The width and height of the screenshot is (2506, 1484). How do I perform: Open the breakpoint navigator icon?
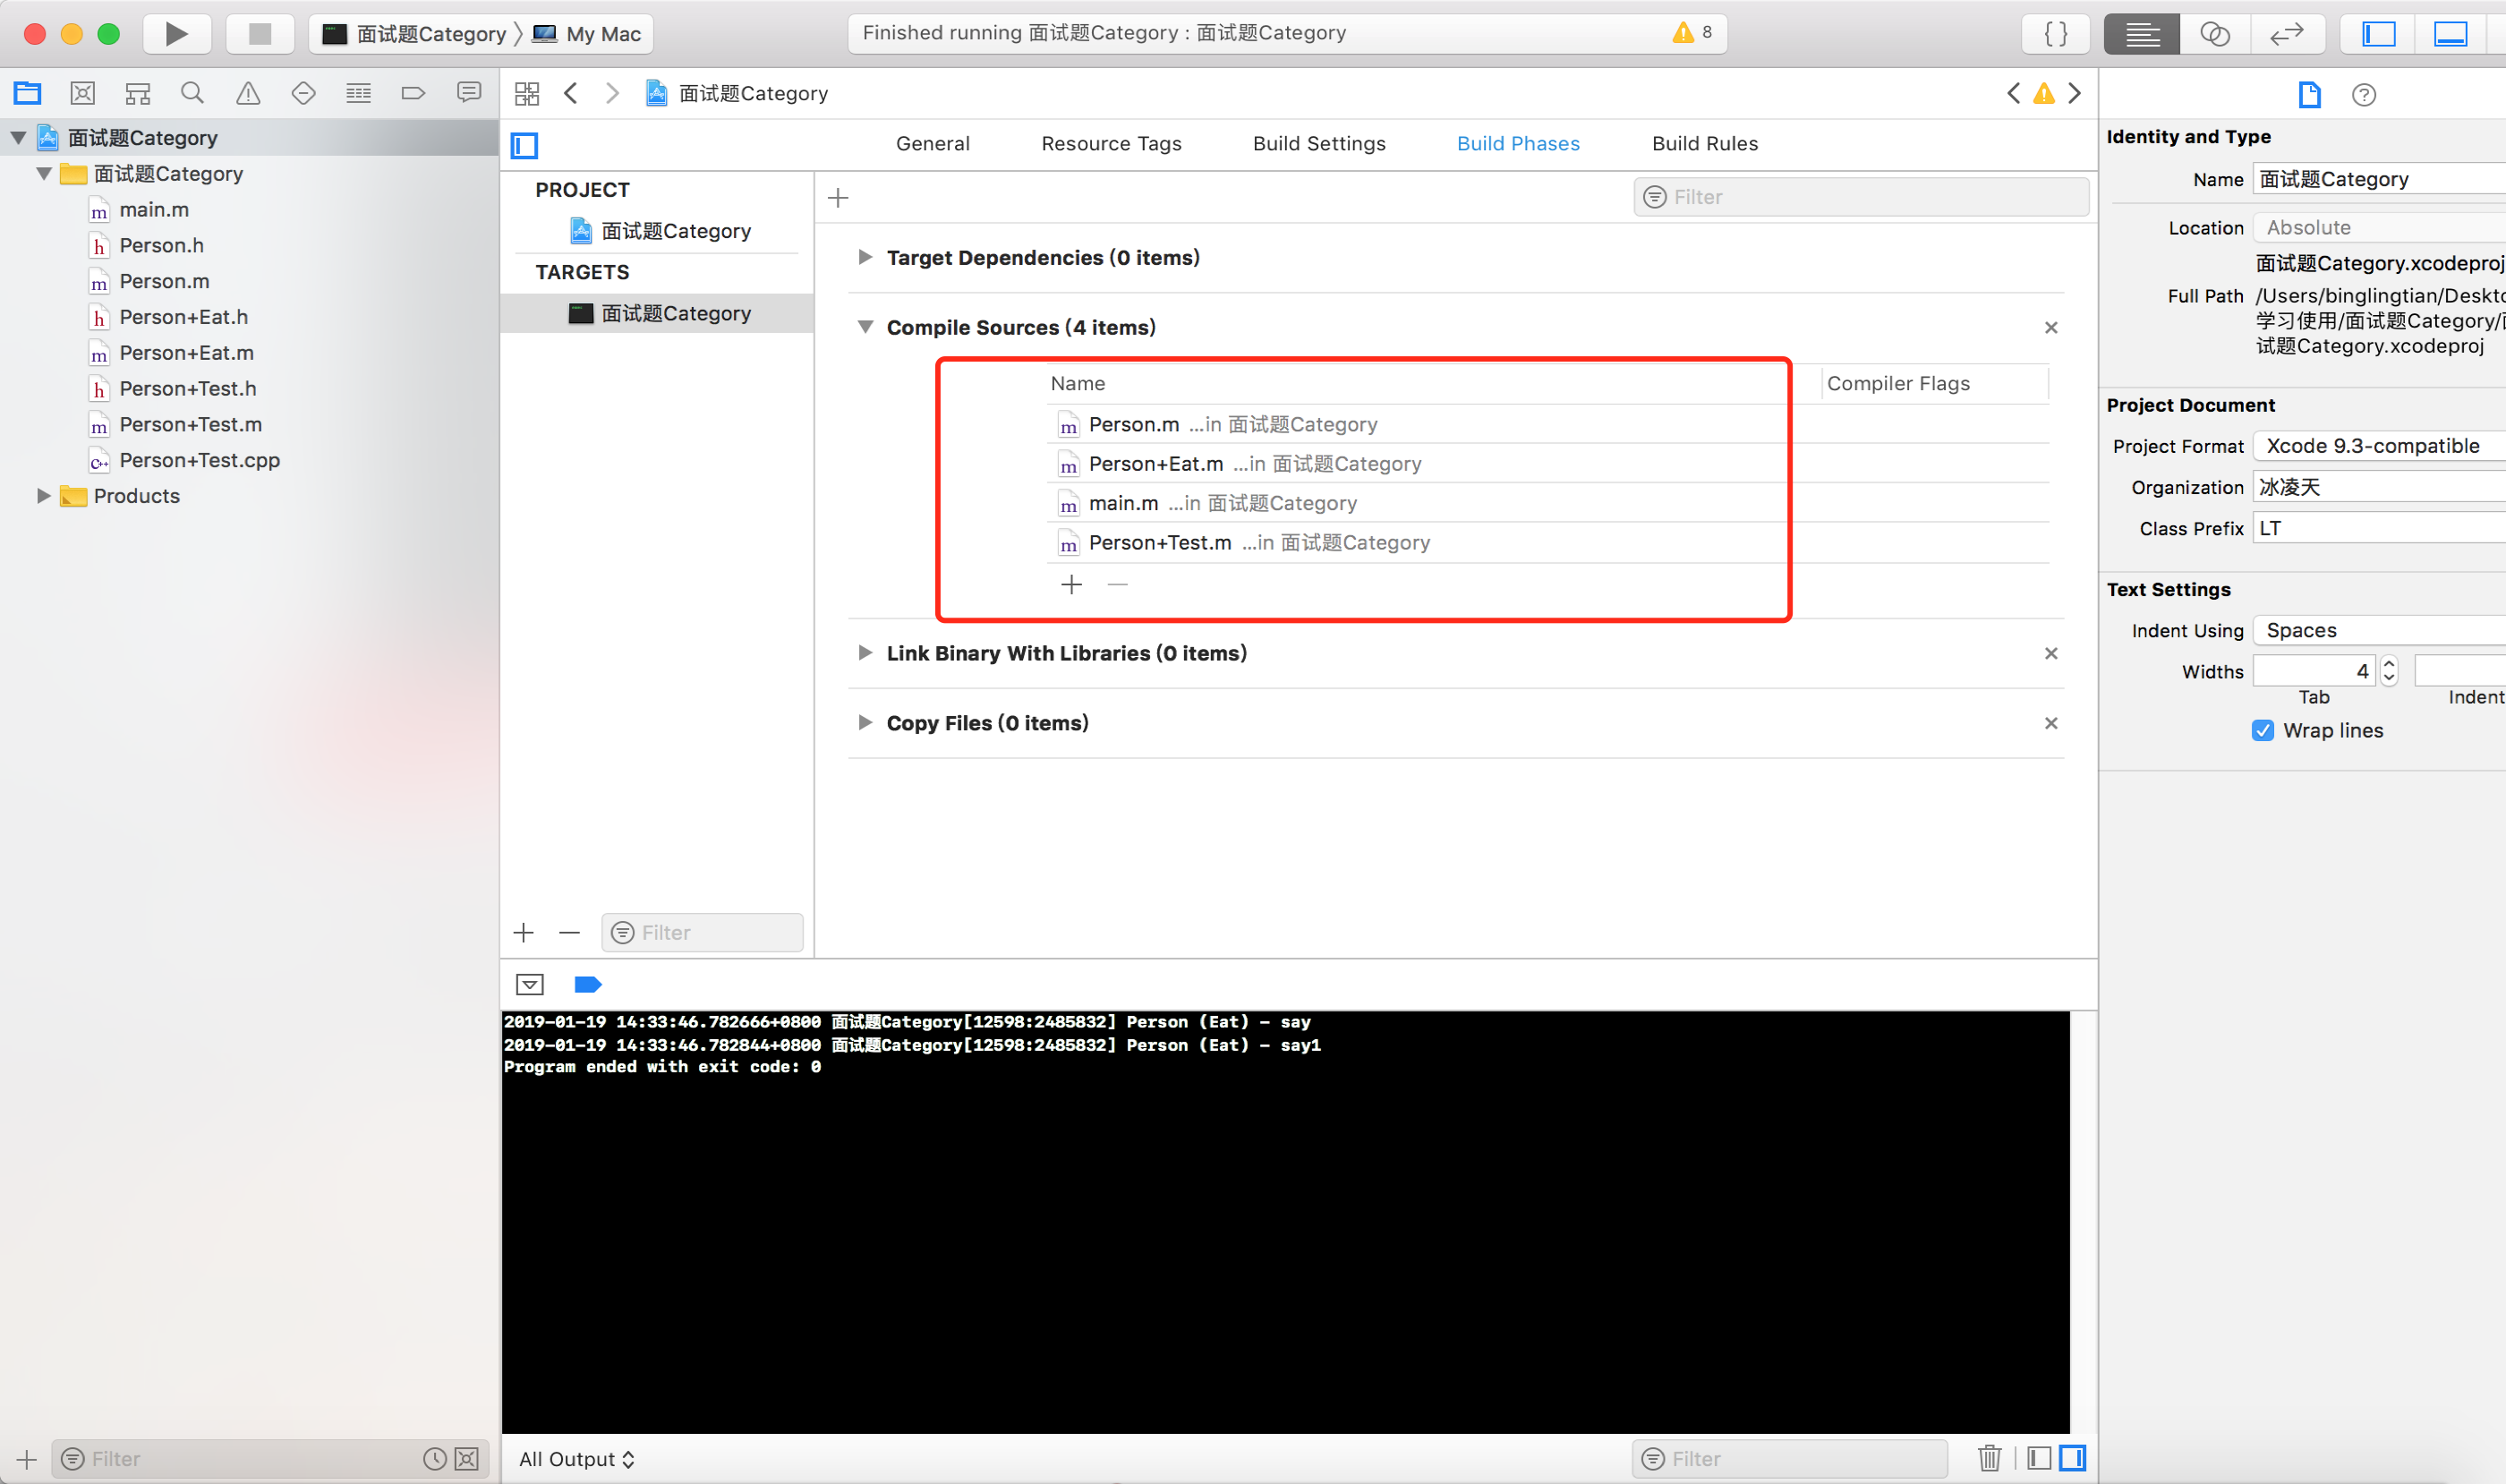(x=412, y=94)
